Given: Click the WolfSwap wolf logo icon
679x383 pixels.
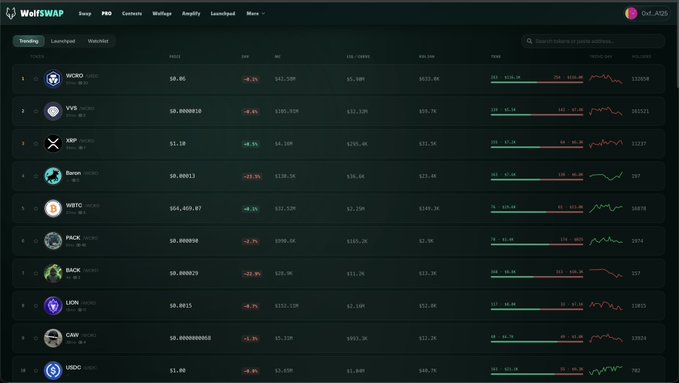Looking at the screenshot, I should 11,13.
